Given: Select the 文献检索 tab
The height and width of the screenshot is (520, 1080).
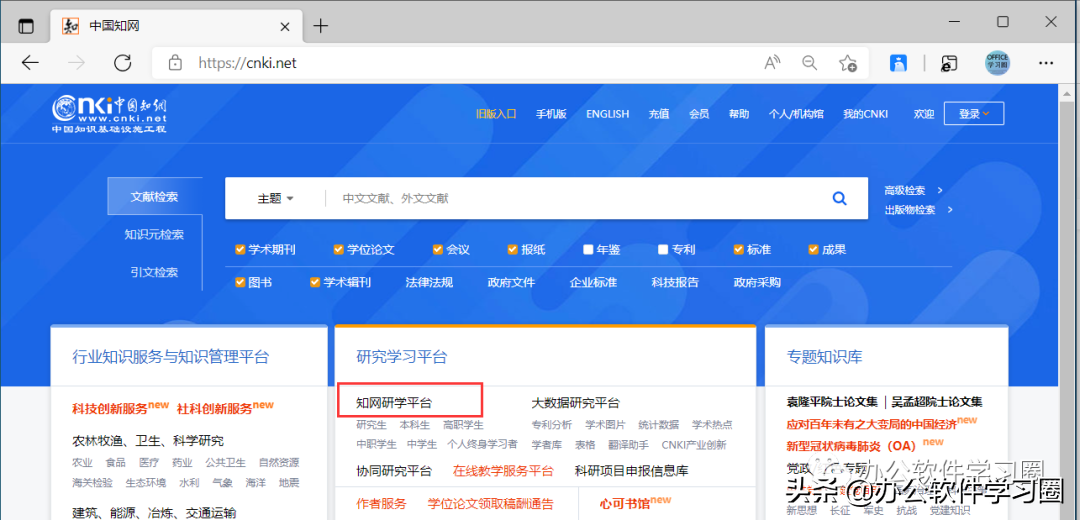Looking at the screenshot, I should coord(154,197).
